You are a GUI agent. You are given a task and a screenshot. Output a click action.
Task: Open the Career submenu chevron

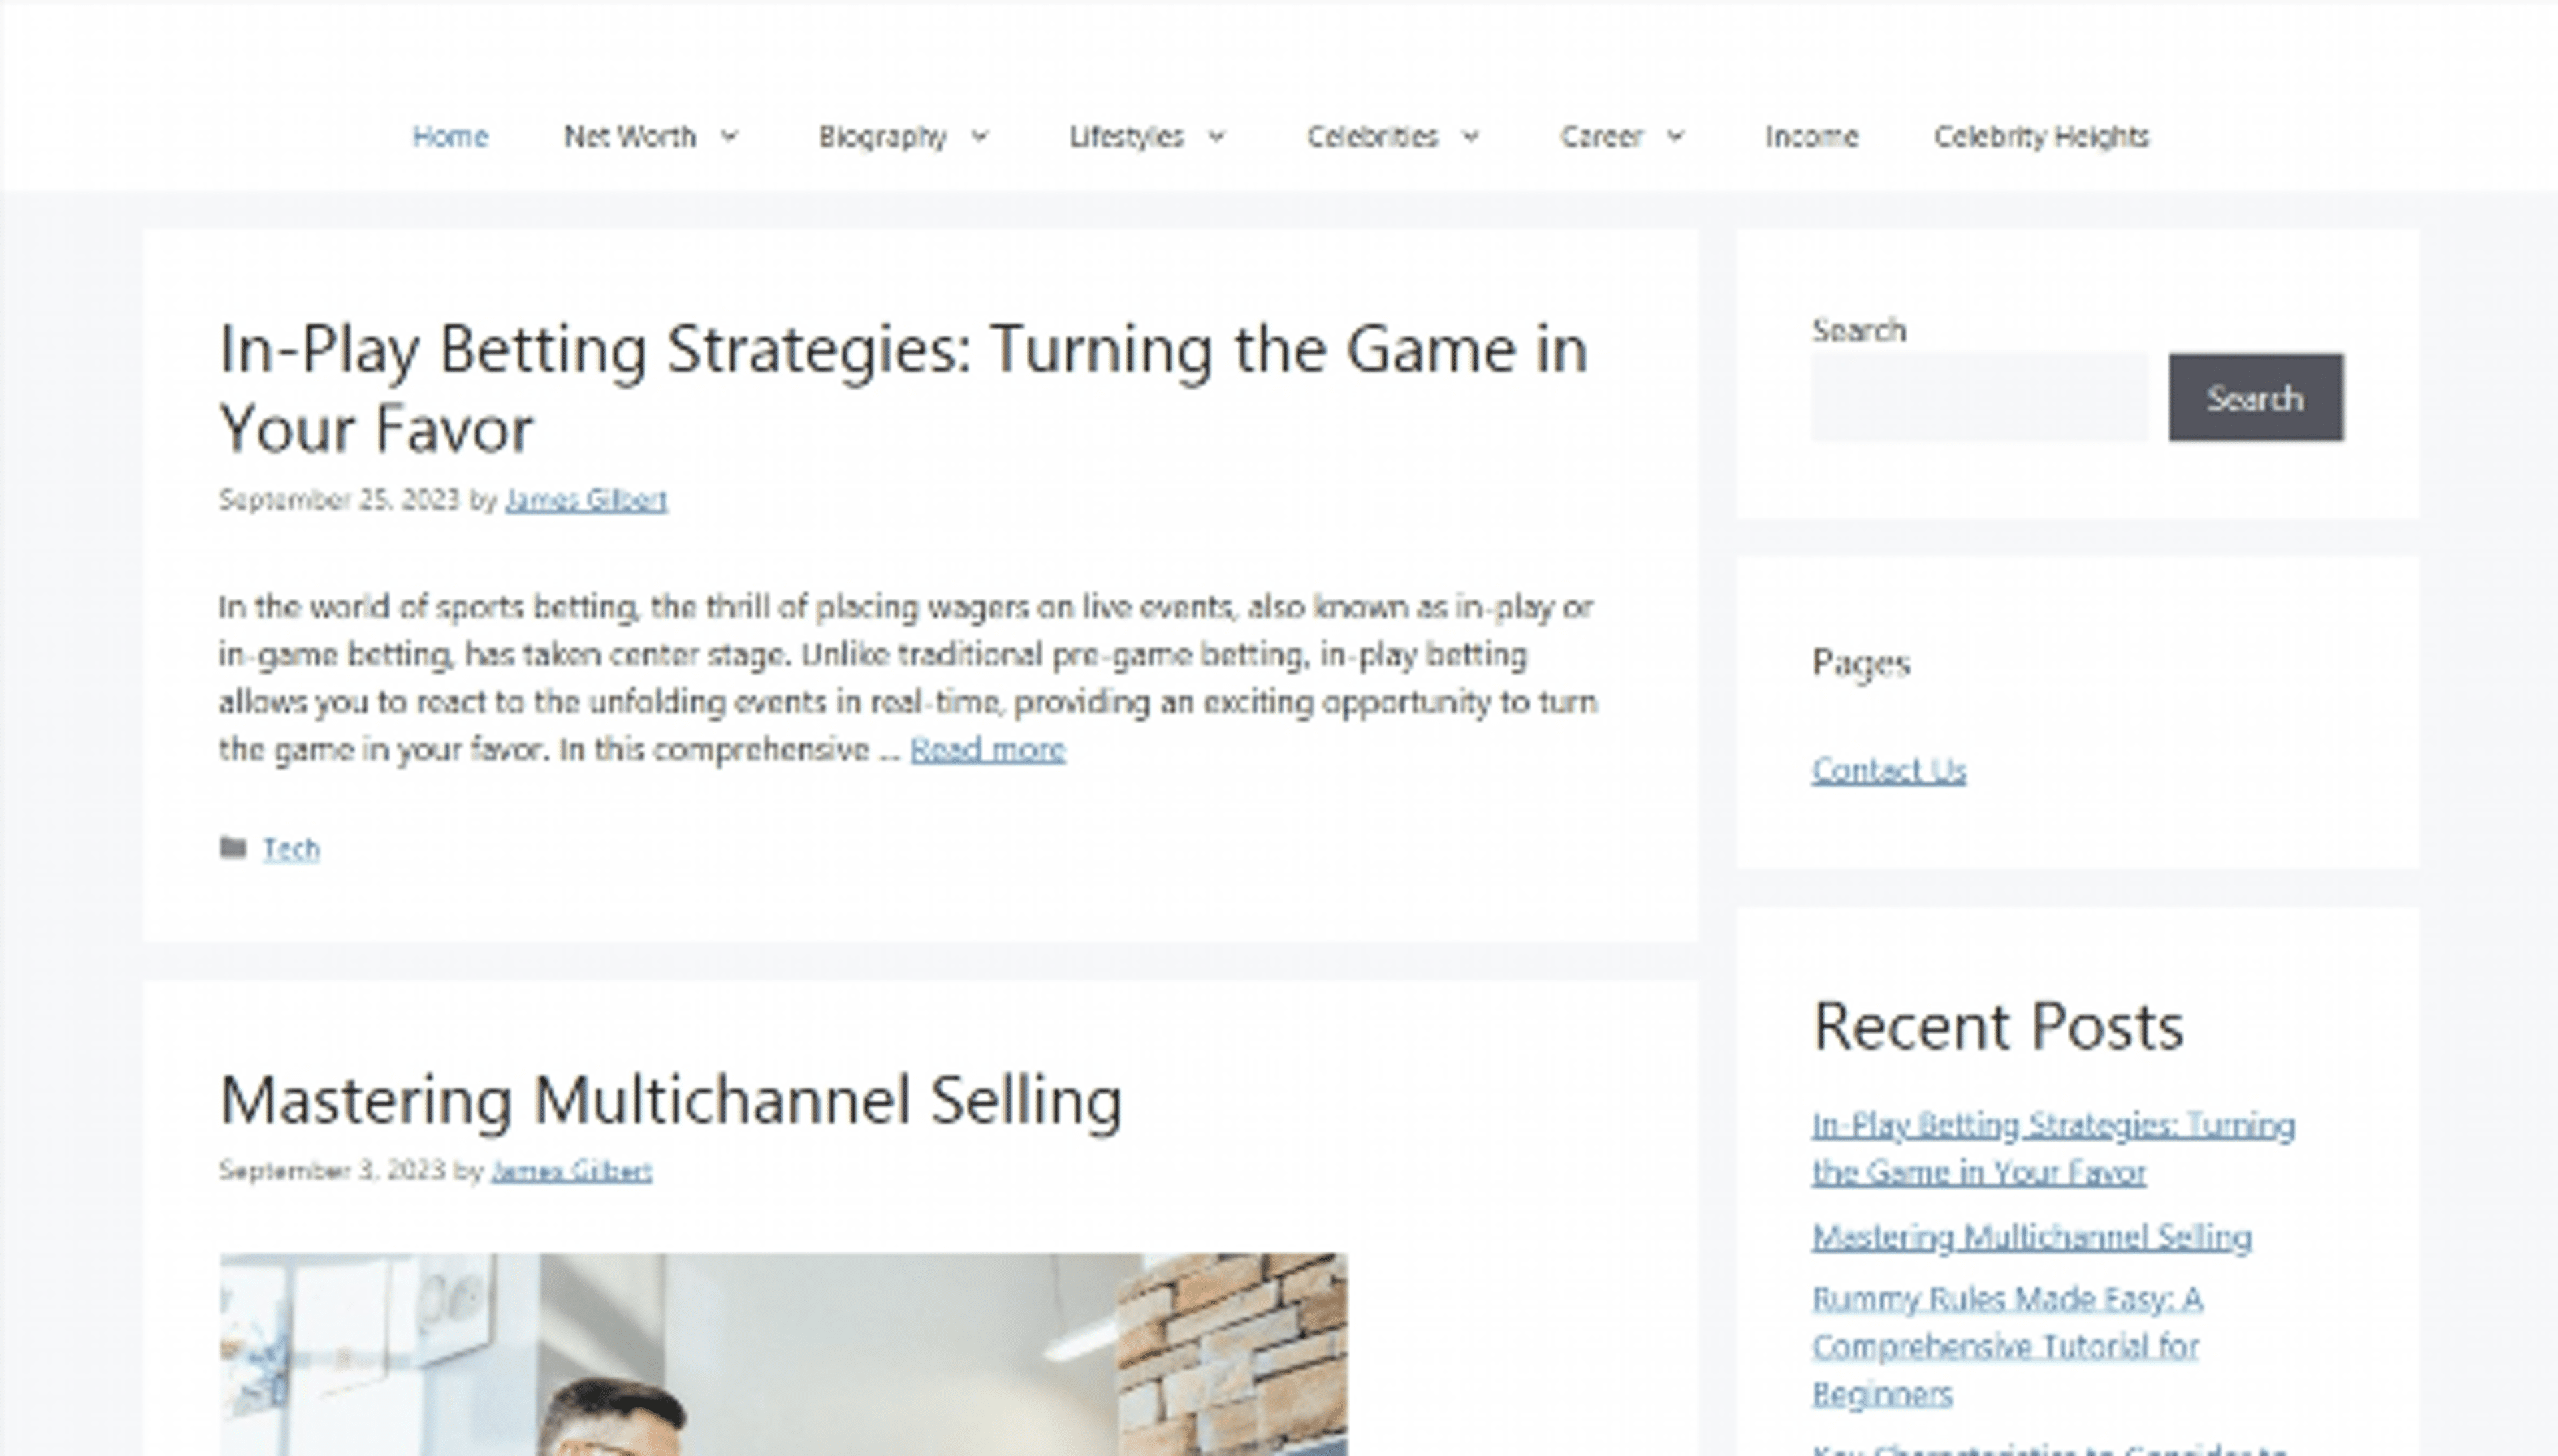pos(1676,136)
